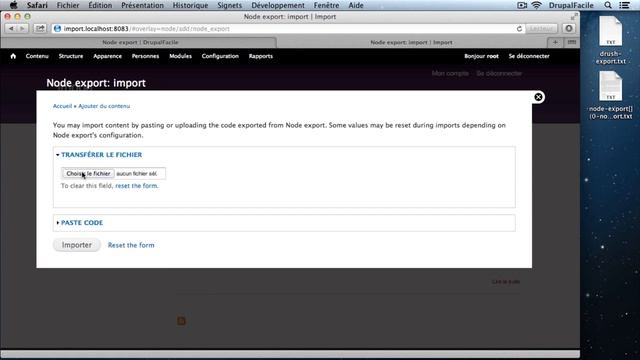
Task: Open the Édition menu
Action: 100,5
